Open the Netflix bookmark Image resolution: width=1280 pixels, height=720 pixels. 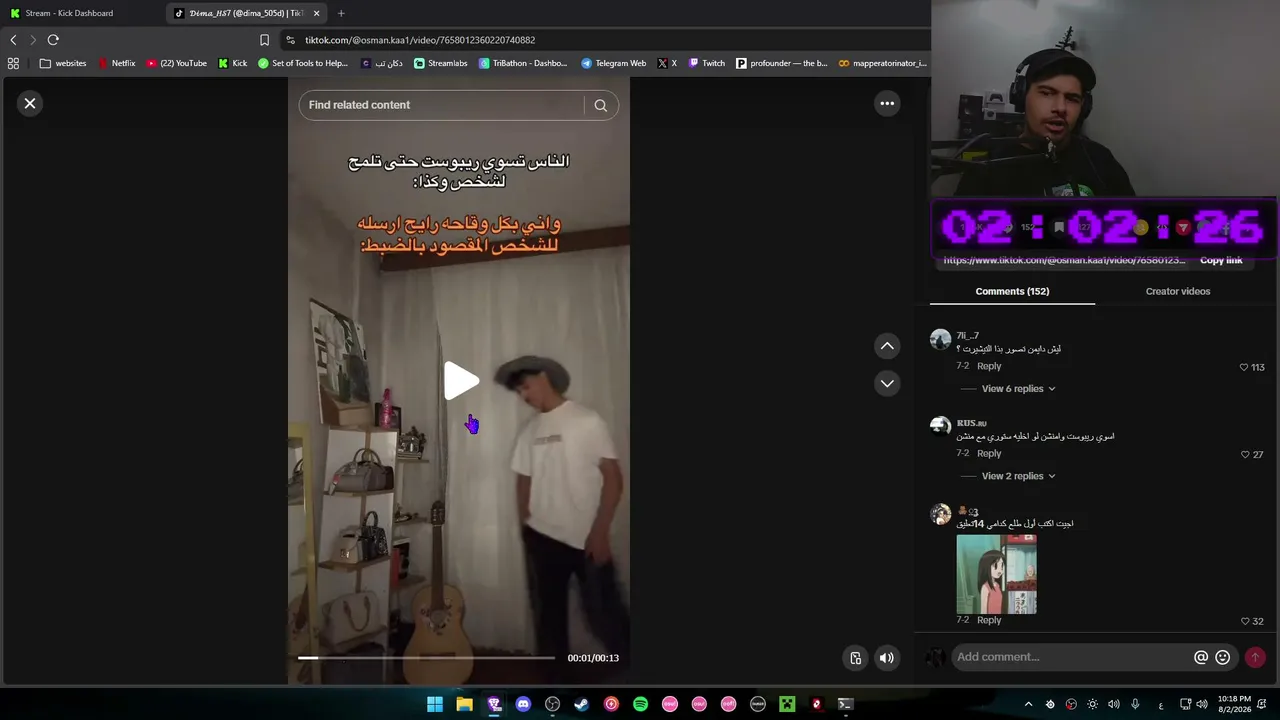[116, 63]
